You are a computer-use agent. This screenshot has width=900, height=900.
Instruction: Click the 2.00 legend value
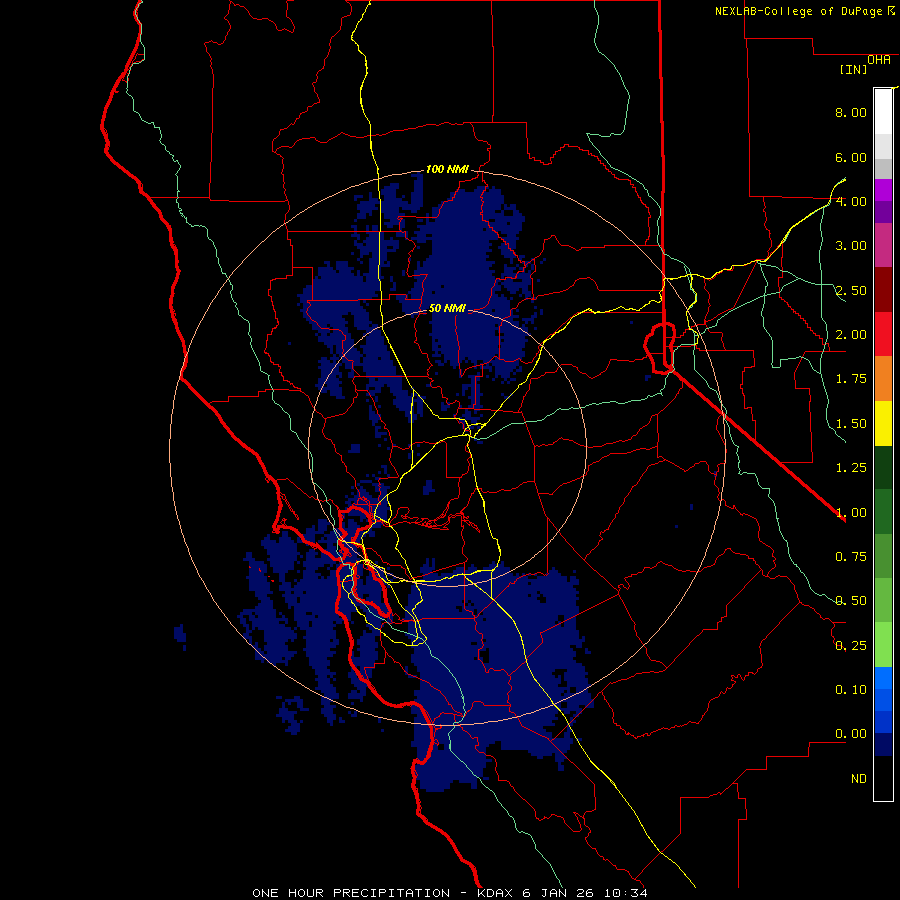(x=851, y=335)
